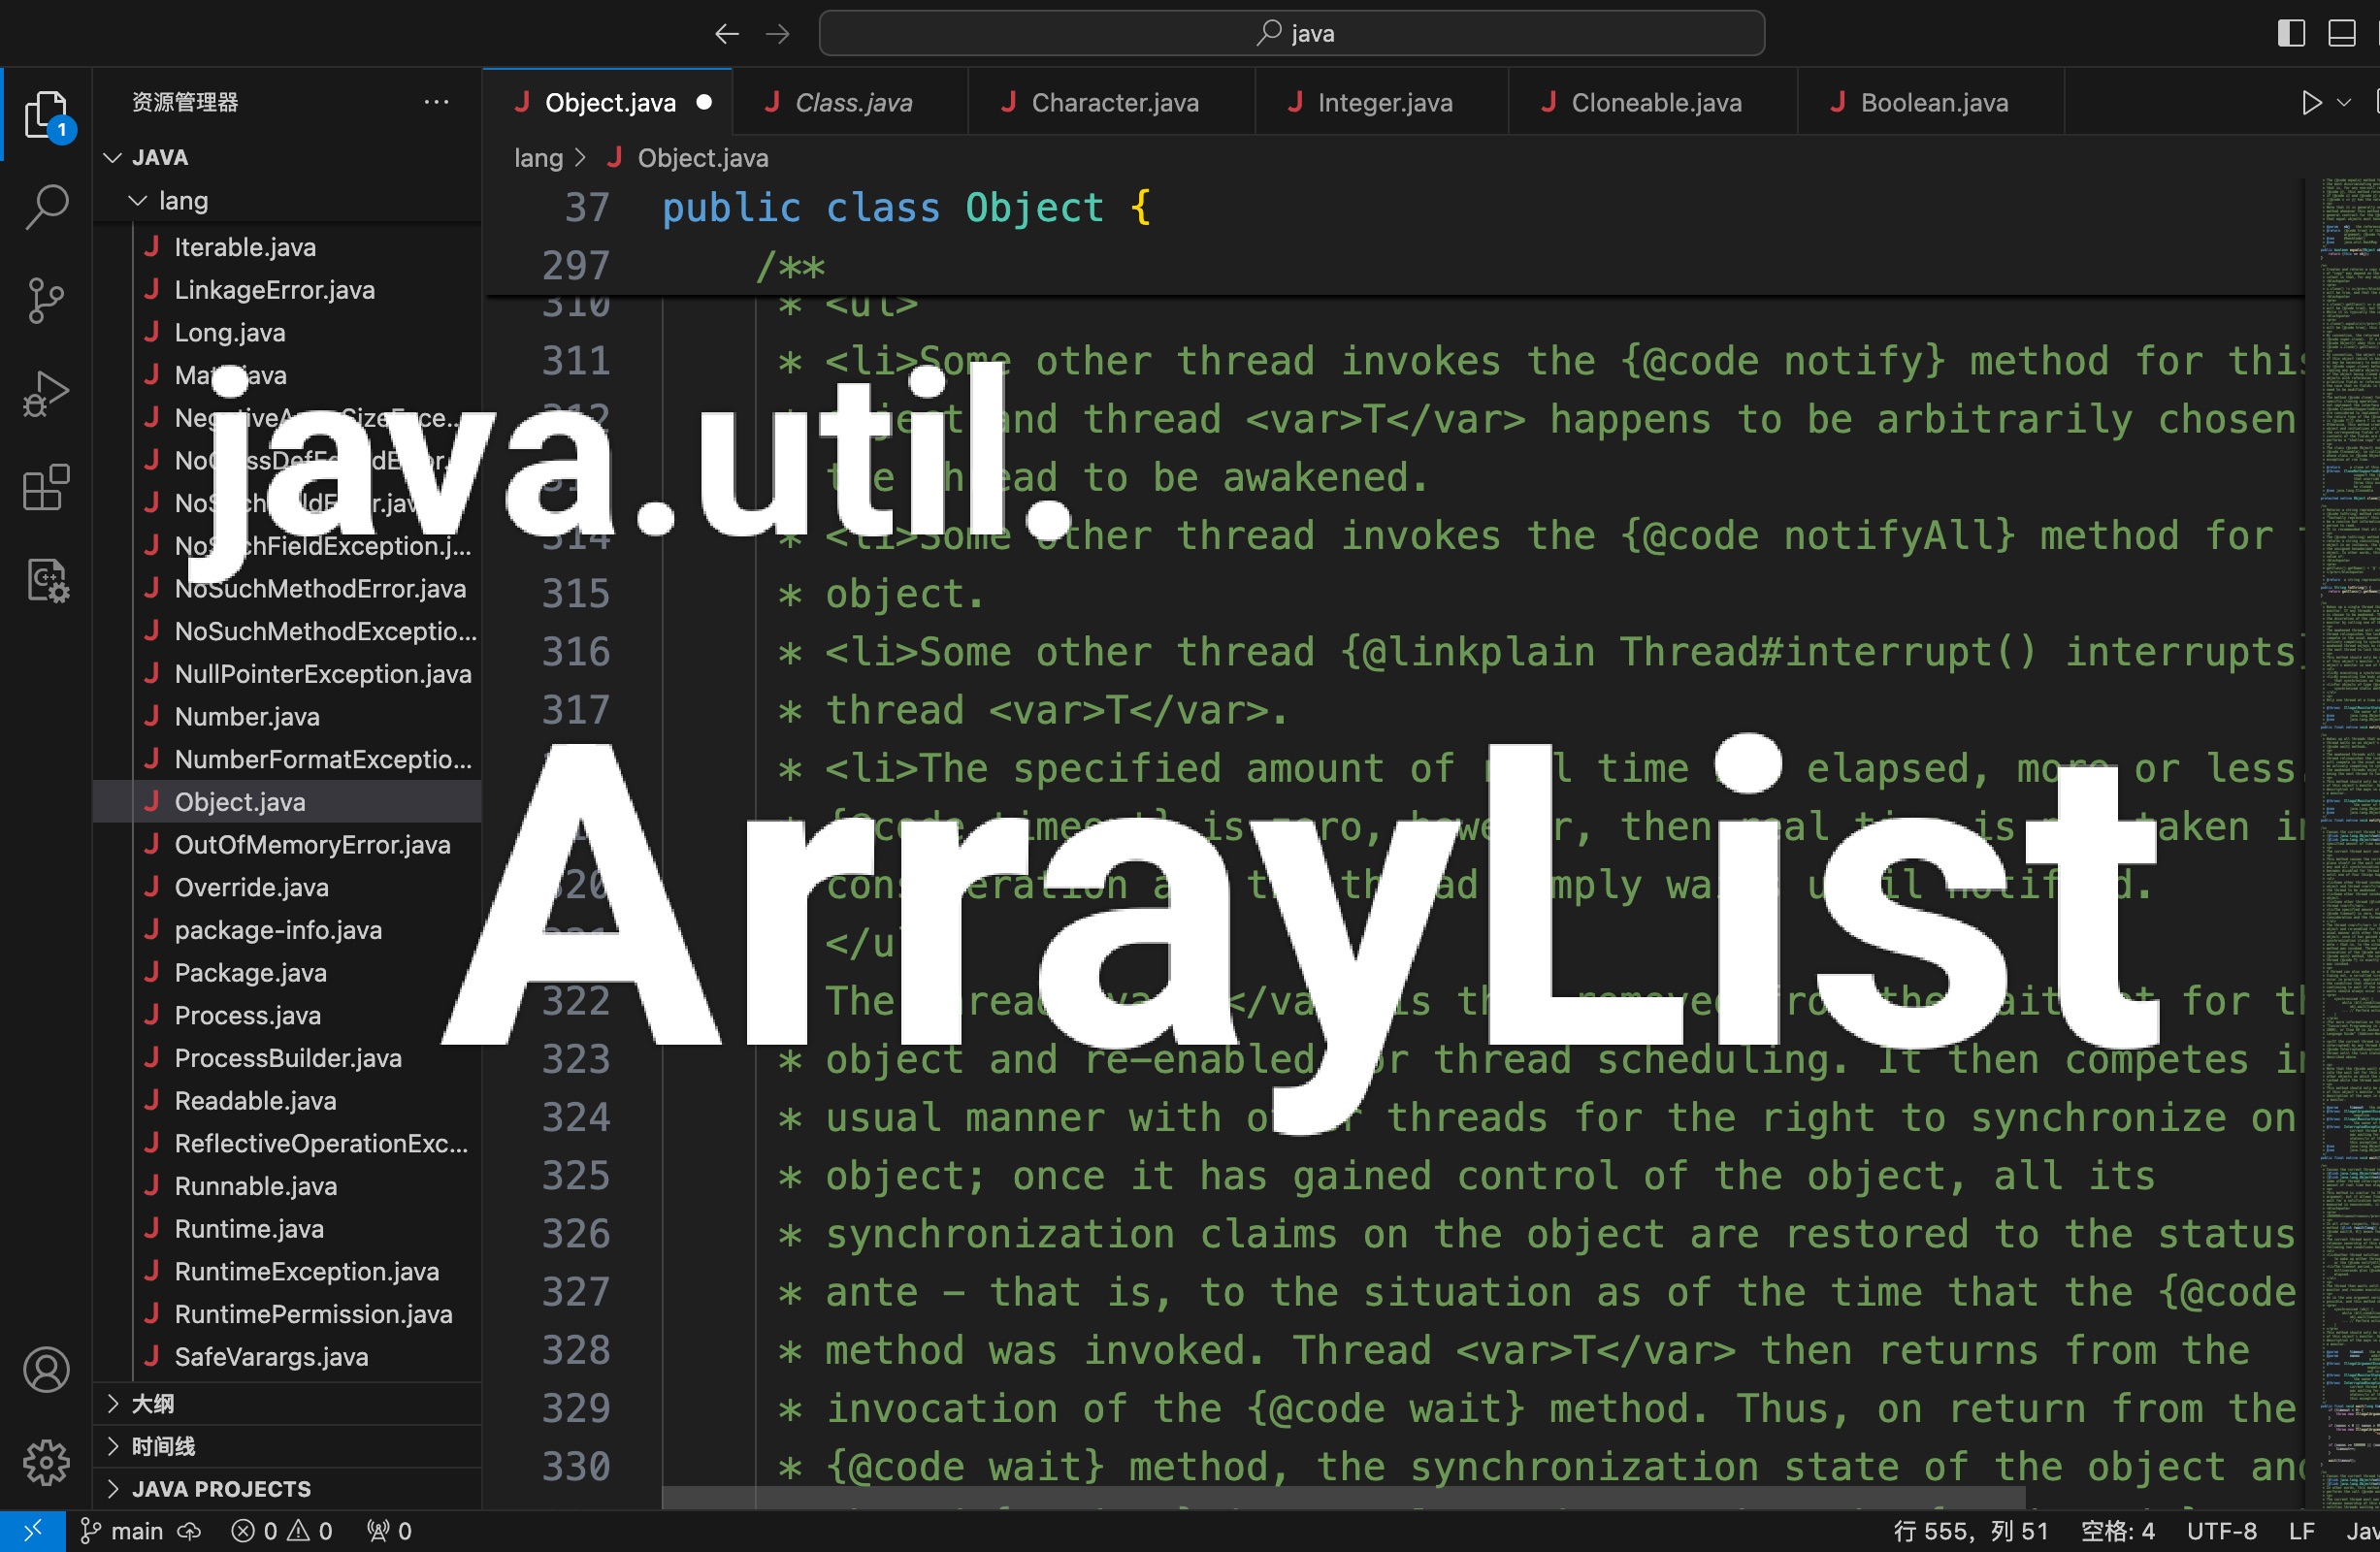Run the Java file with the play button
This screenshot has height=1552, width=2380.
point(2311,102)
